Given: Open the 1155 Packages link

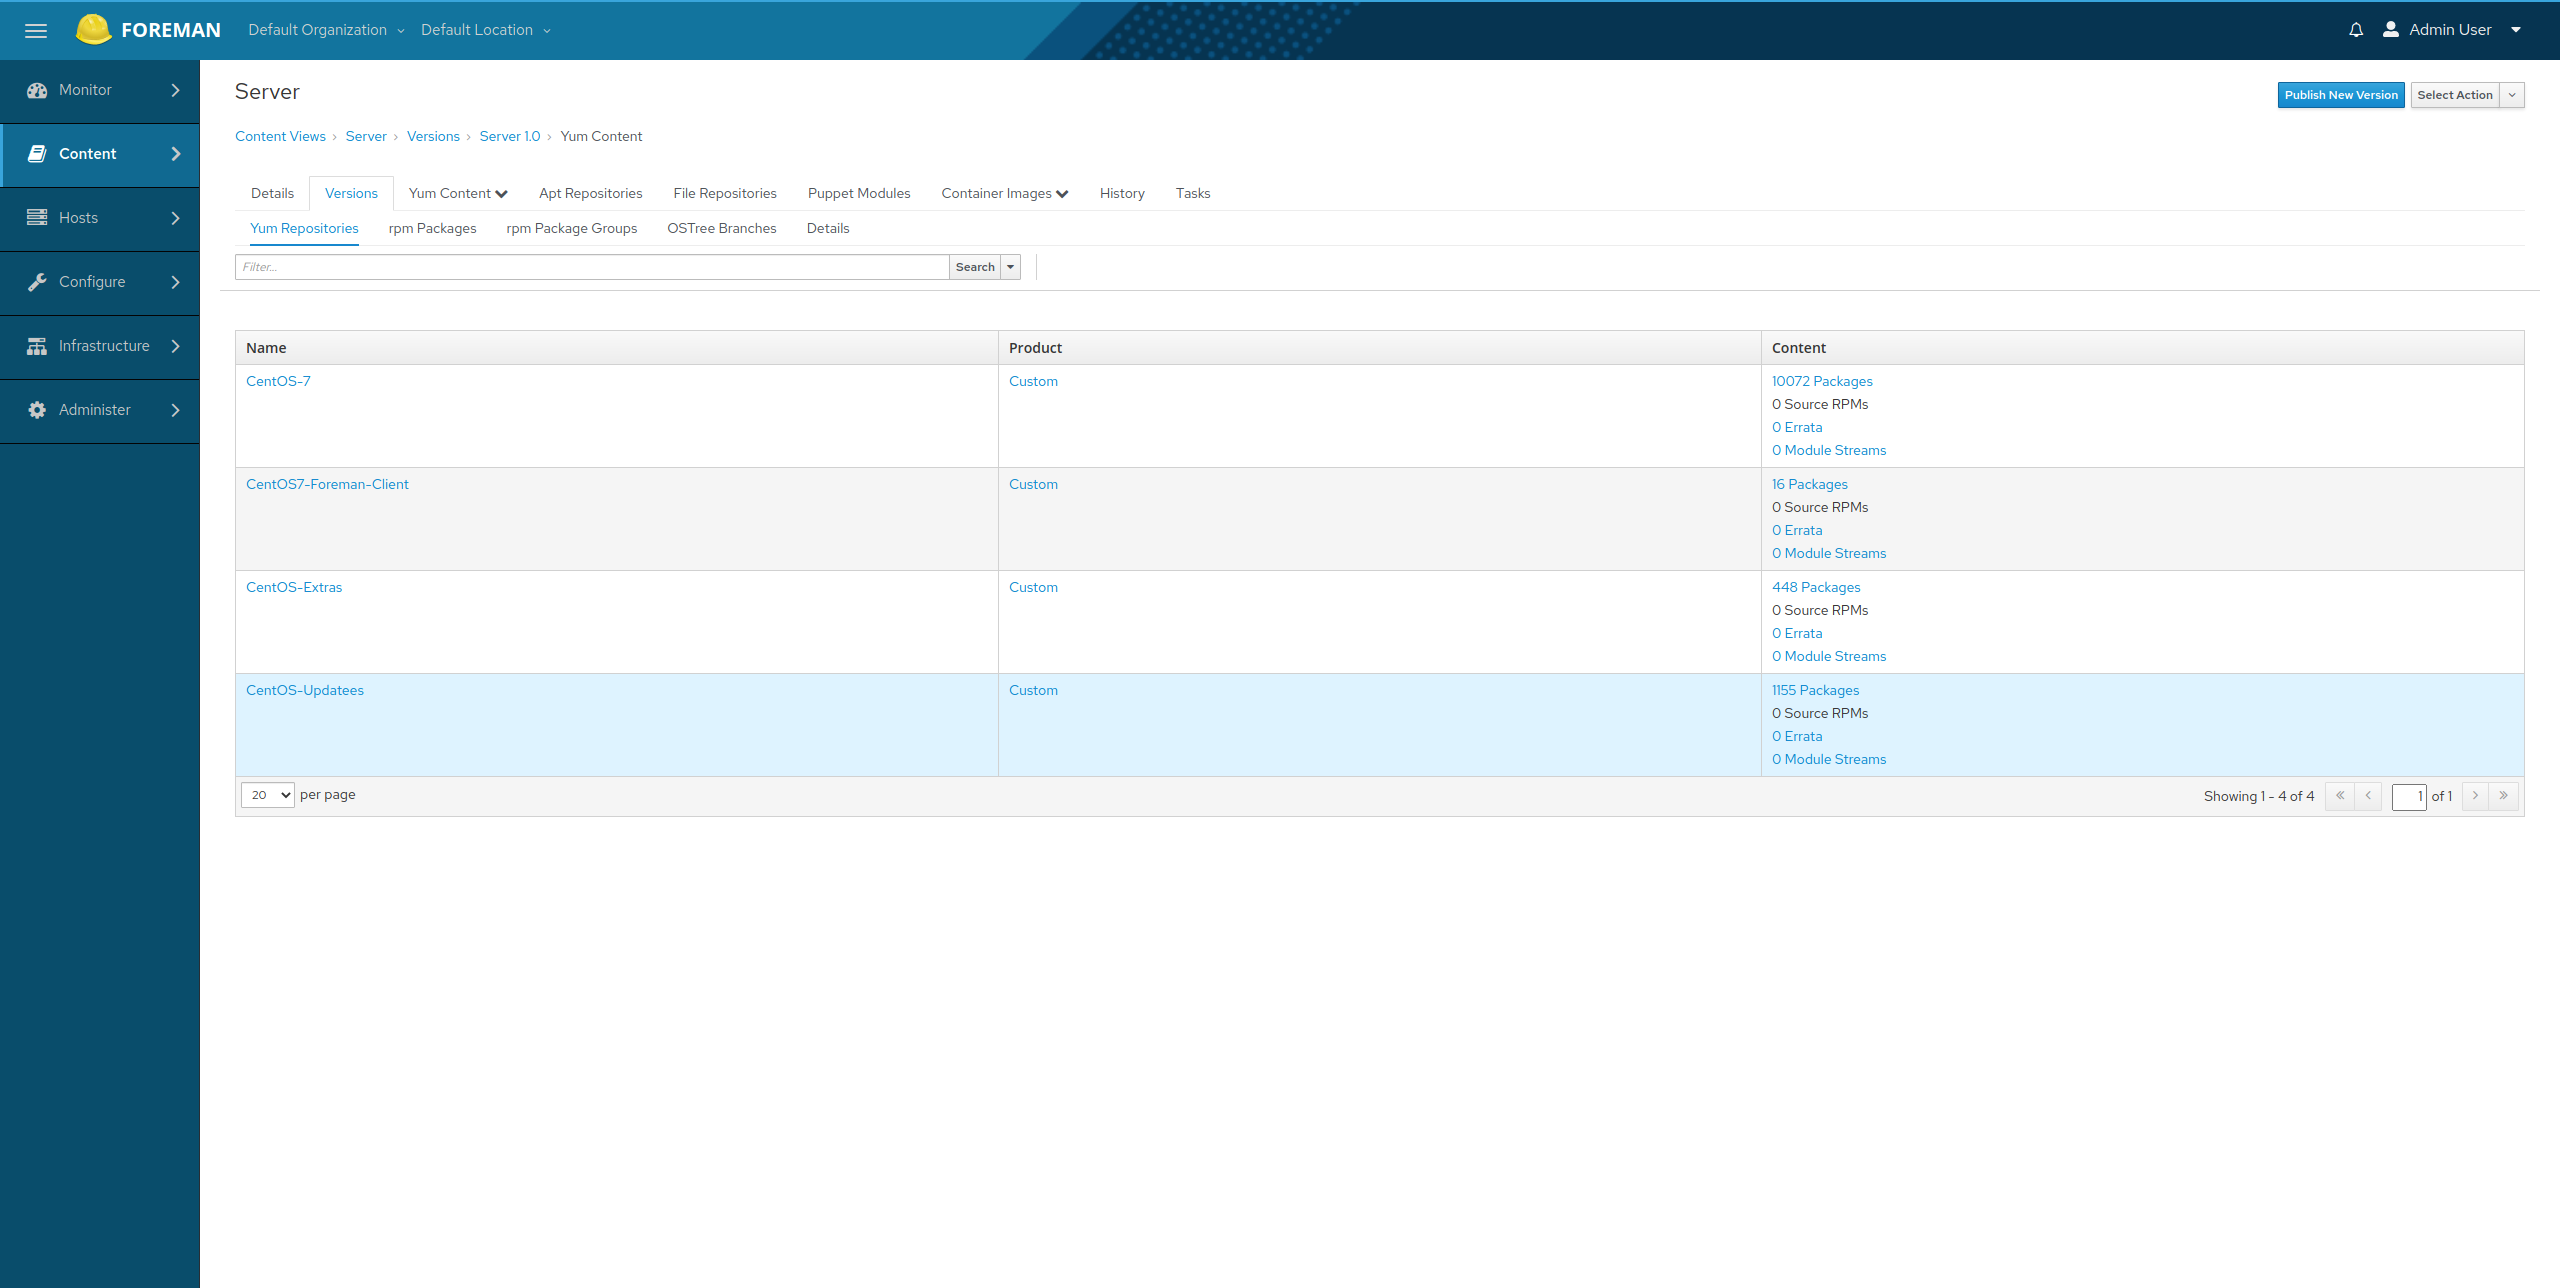Looking at the screenshot, I should pyautogui.click(x=1816, y=690).
